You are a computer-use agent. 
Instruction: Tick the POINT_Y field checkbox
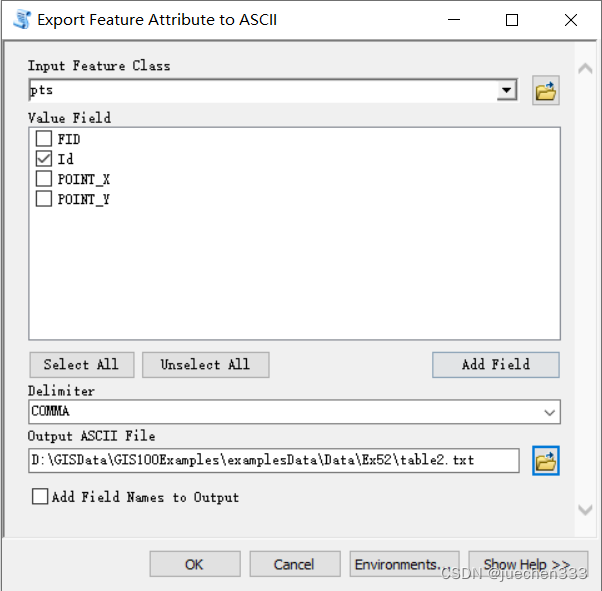point(44,199)
